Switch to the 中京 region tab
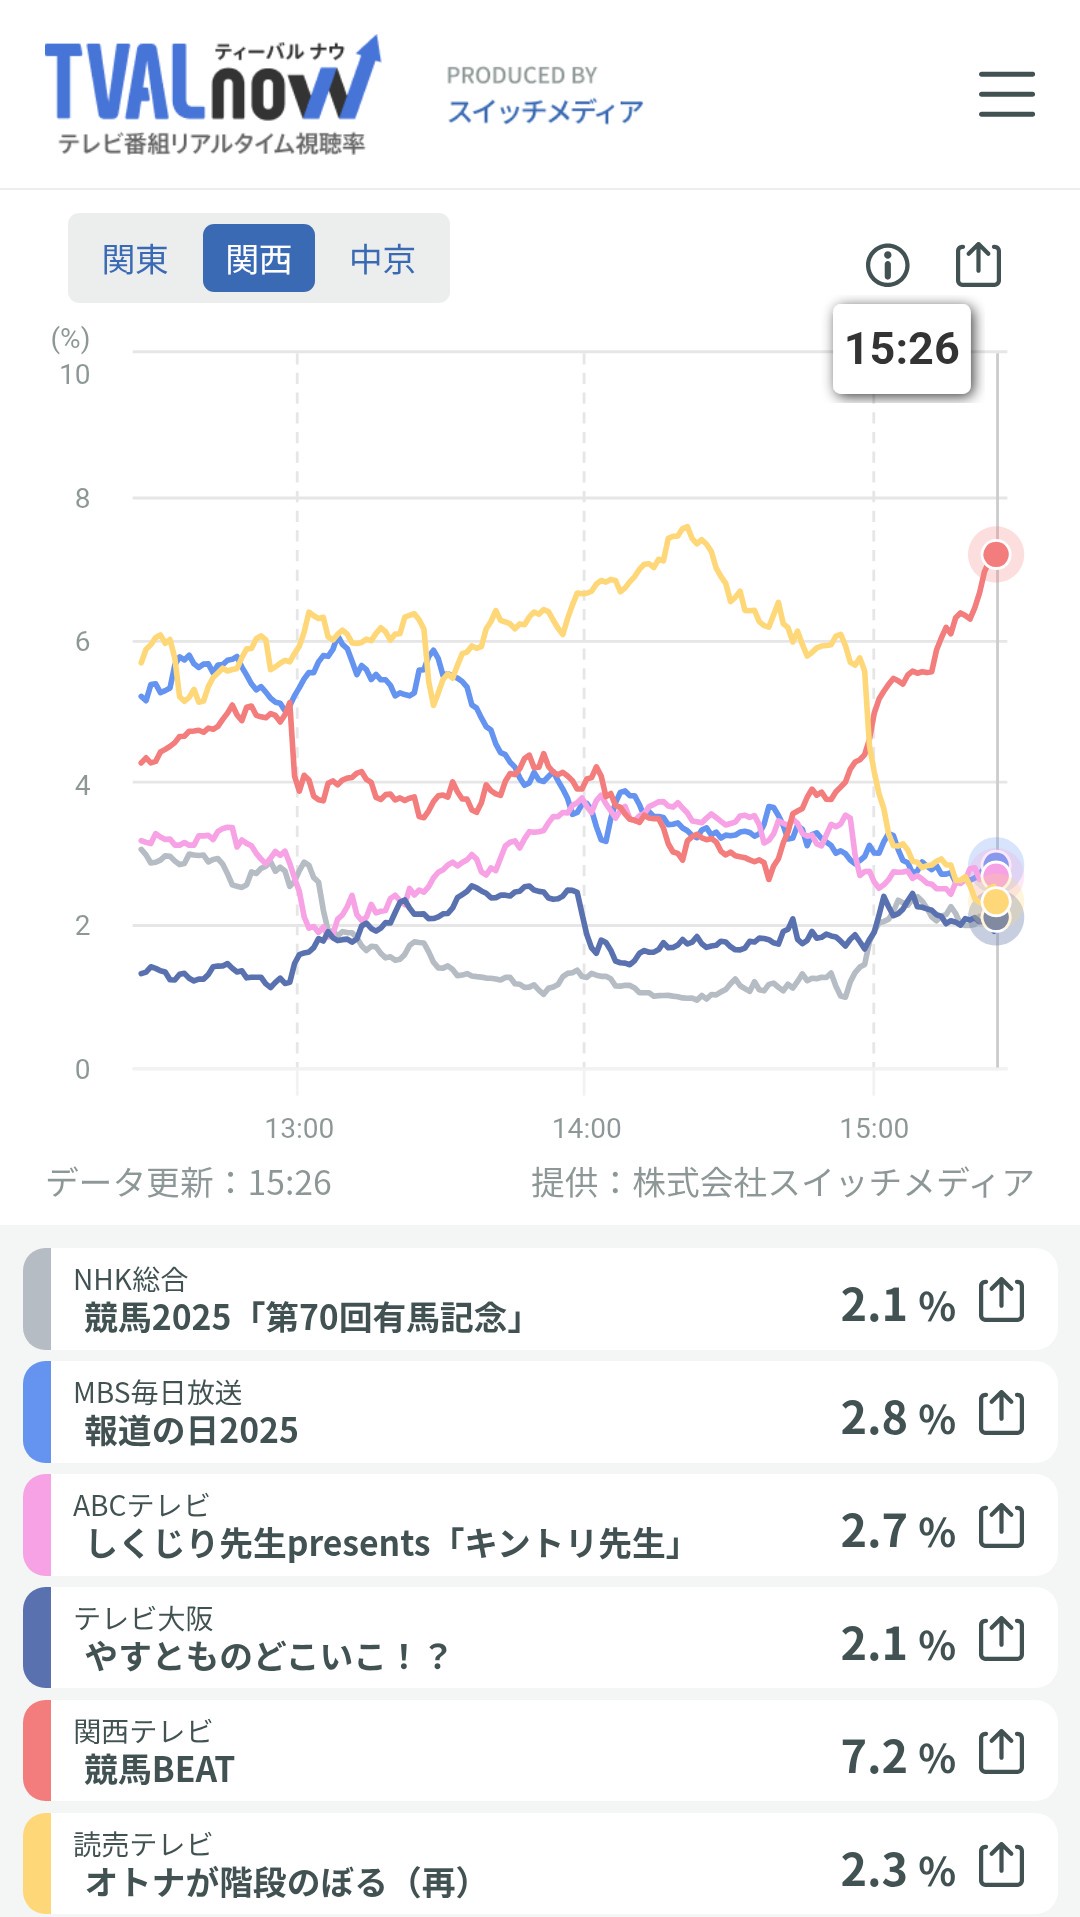Image resolution: width=1080 pixels, height=1917 pixels. tap(382, 259)
